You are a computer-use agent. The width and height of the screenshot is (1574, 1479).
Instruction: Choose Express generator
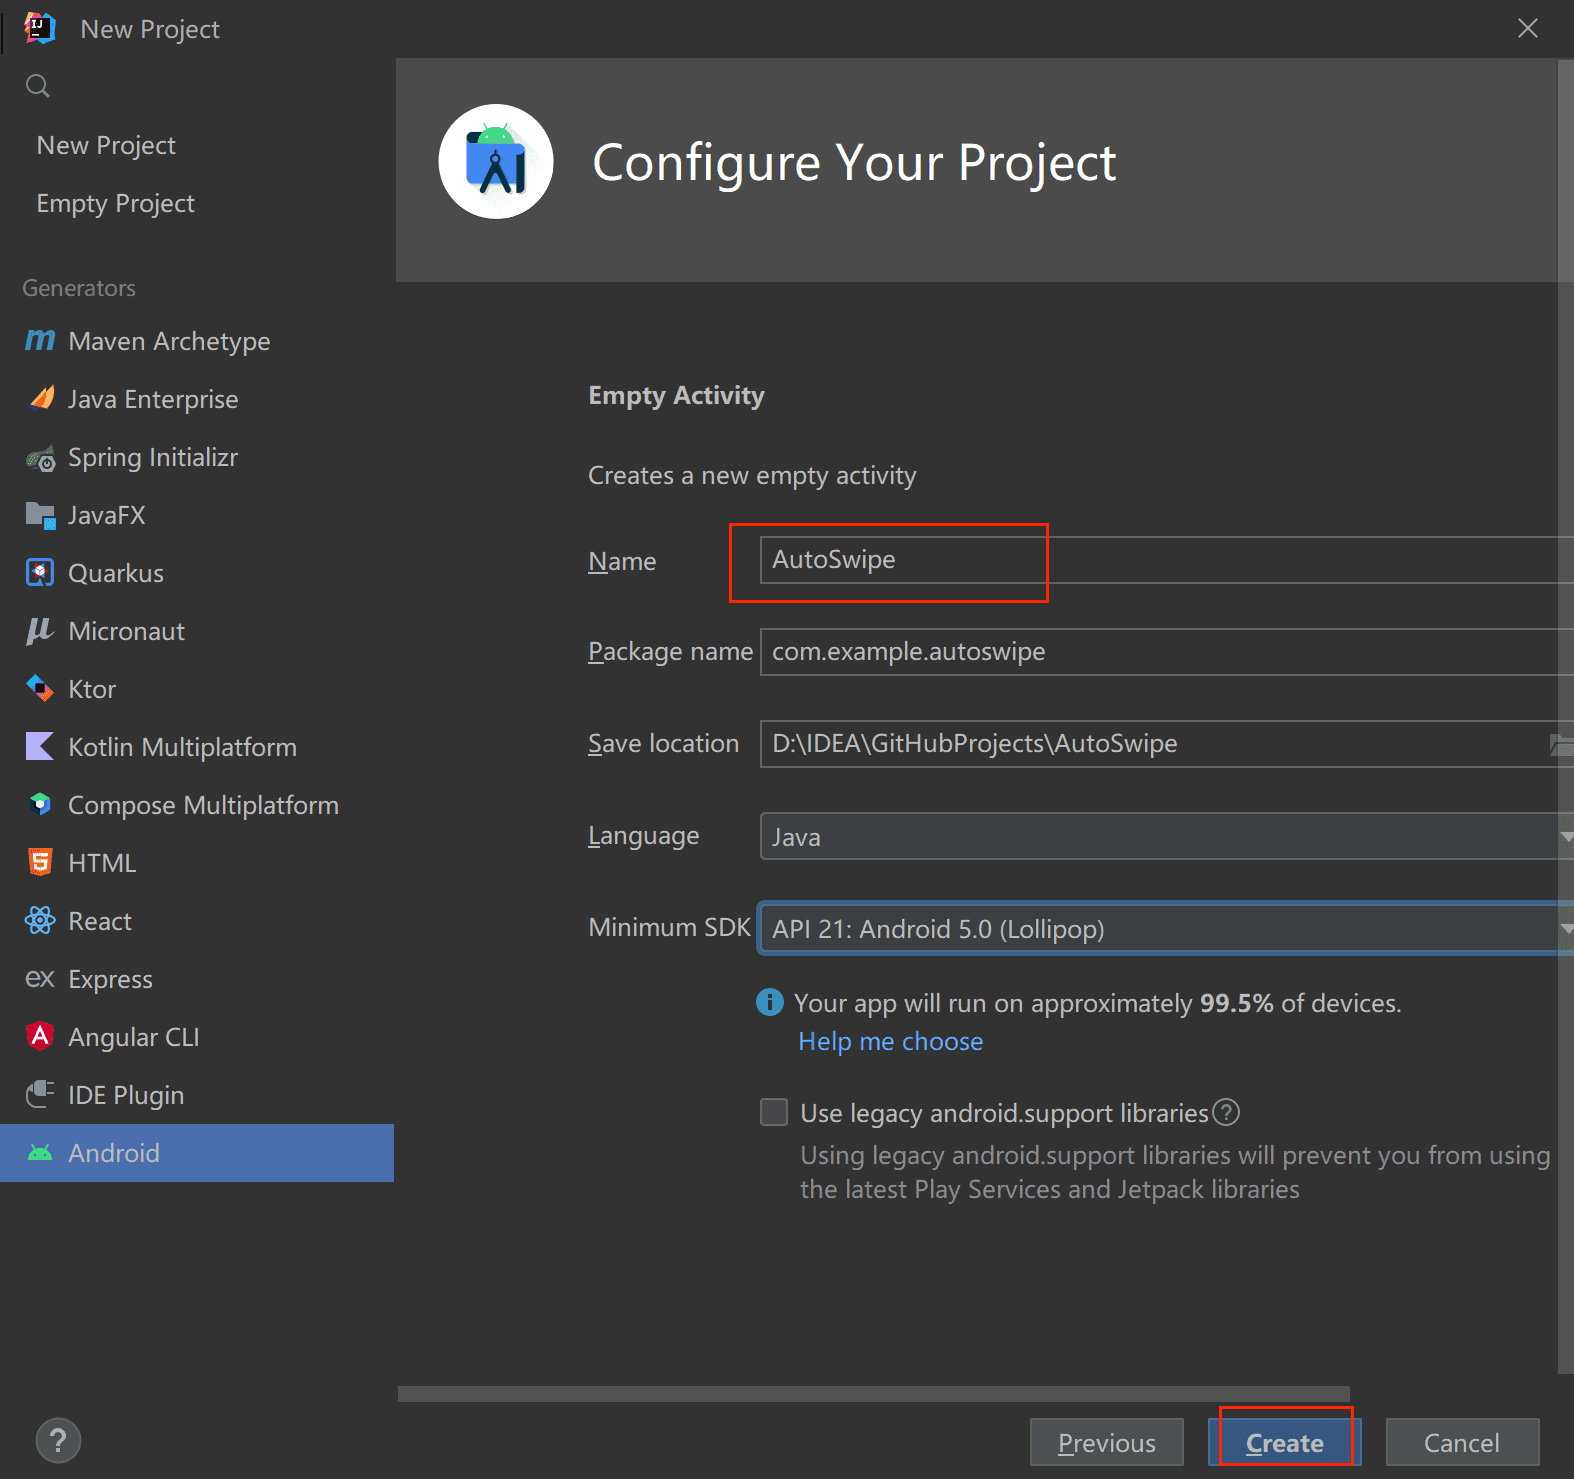(x=197, y=979)
